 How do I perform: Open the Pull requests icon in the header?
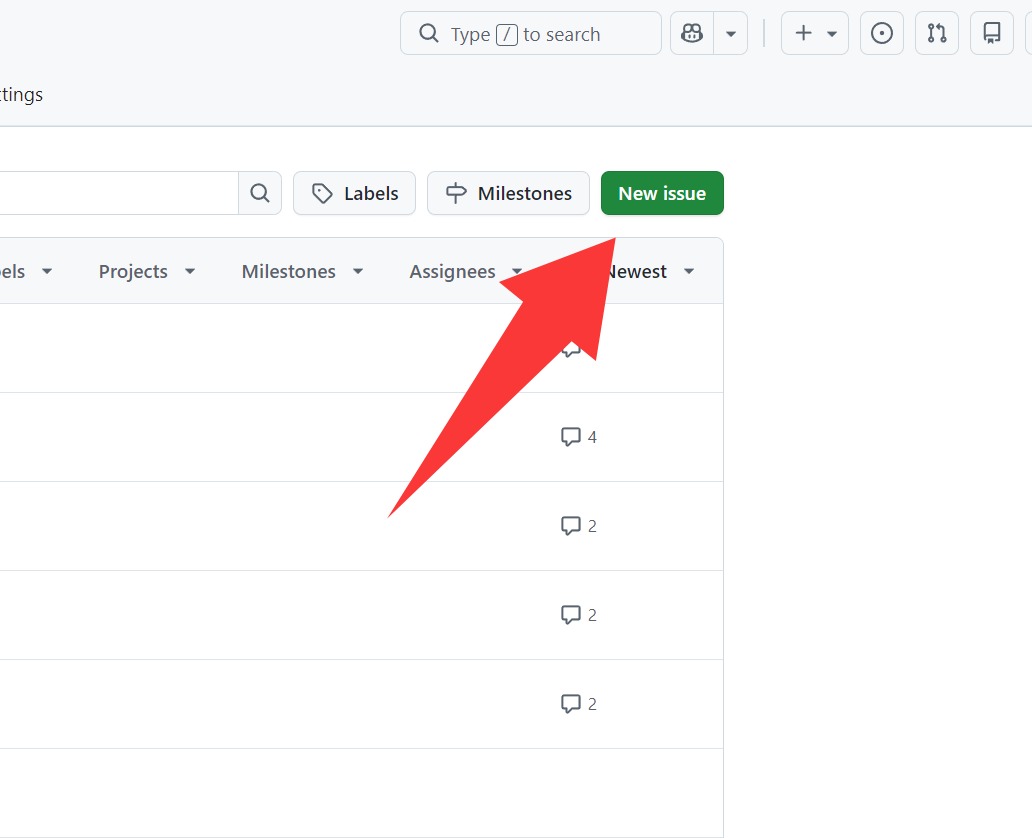click(937, 34)
